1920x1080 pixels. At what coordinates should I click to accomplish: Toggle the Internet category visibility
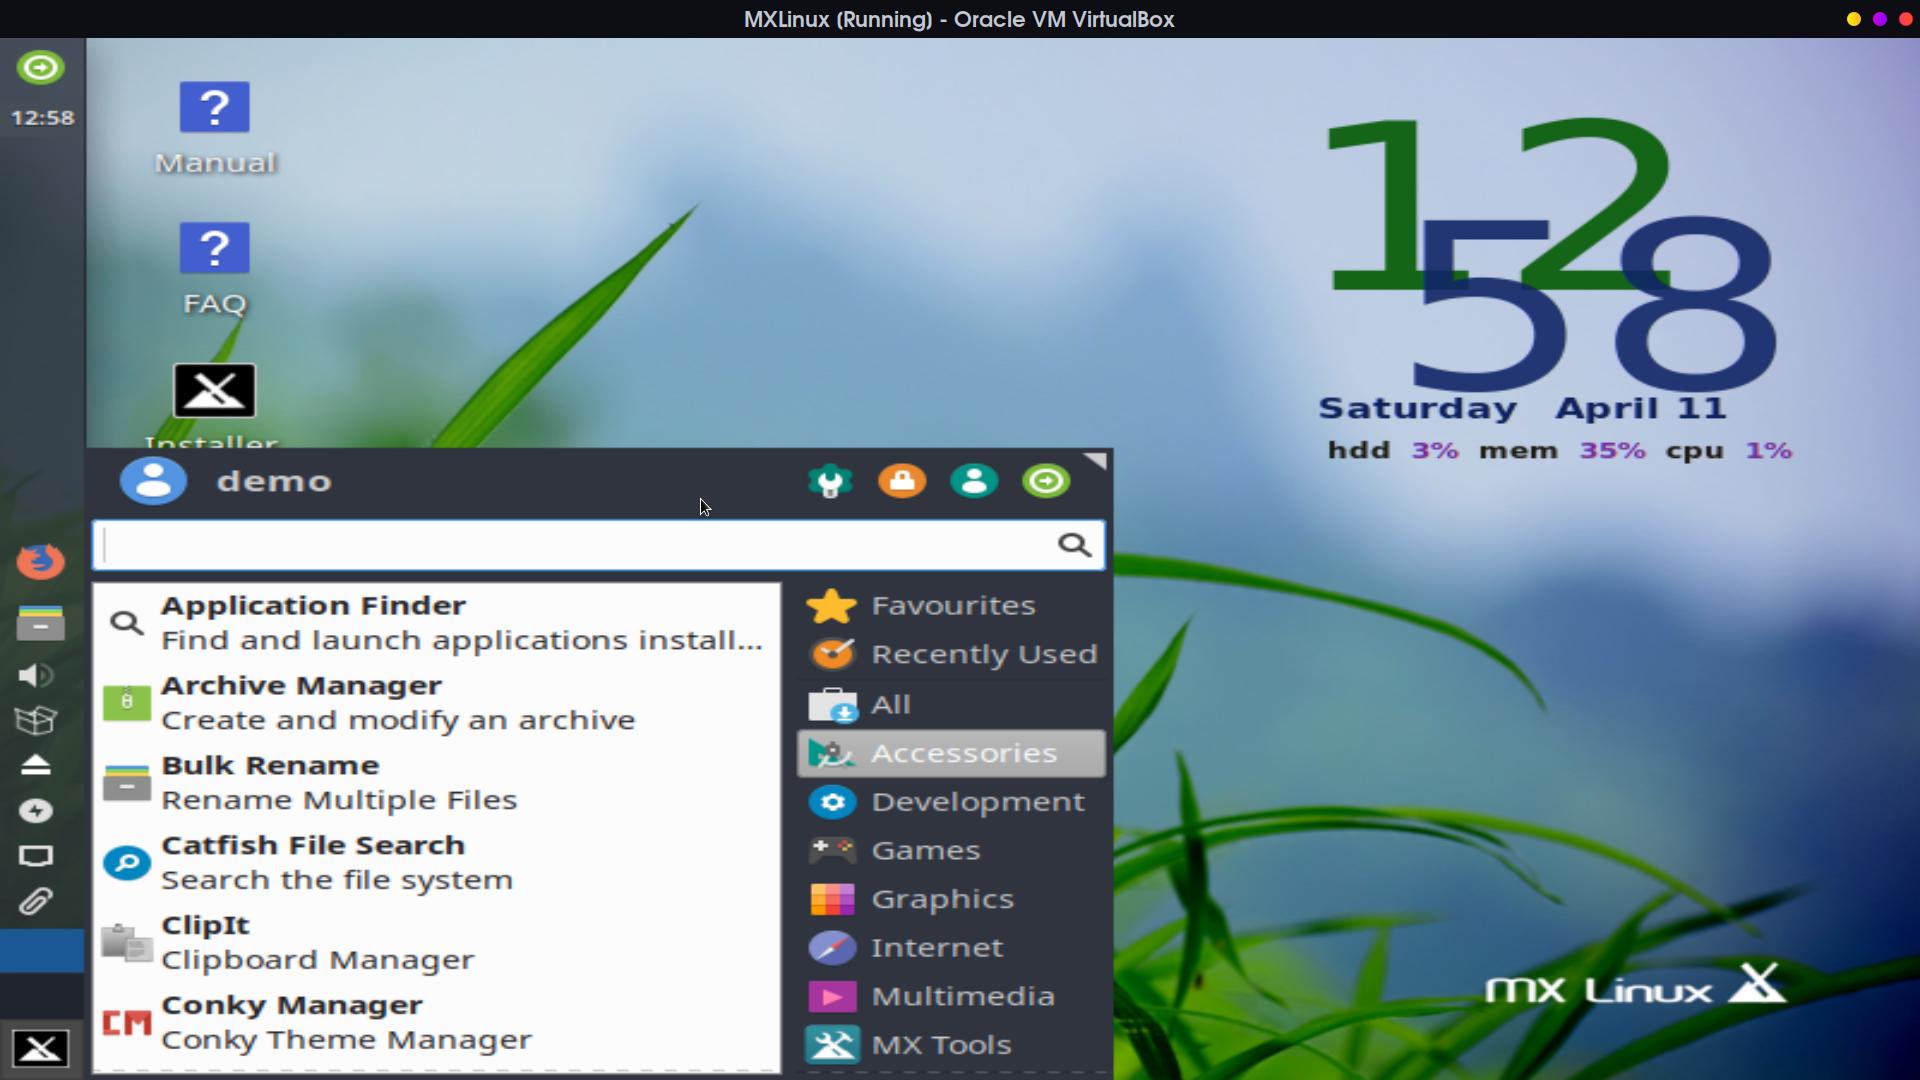tap(936, 947)
